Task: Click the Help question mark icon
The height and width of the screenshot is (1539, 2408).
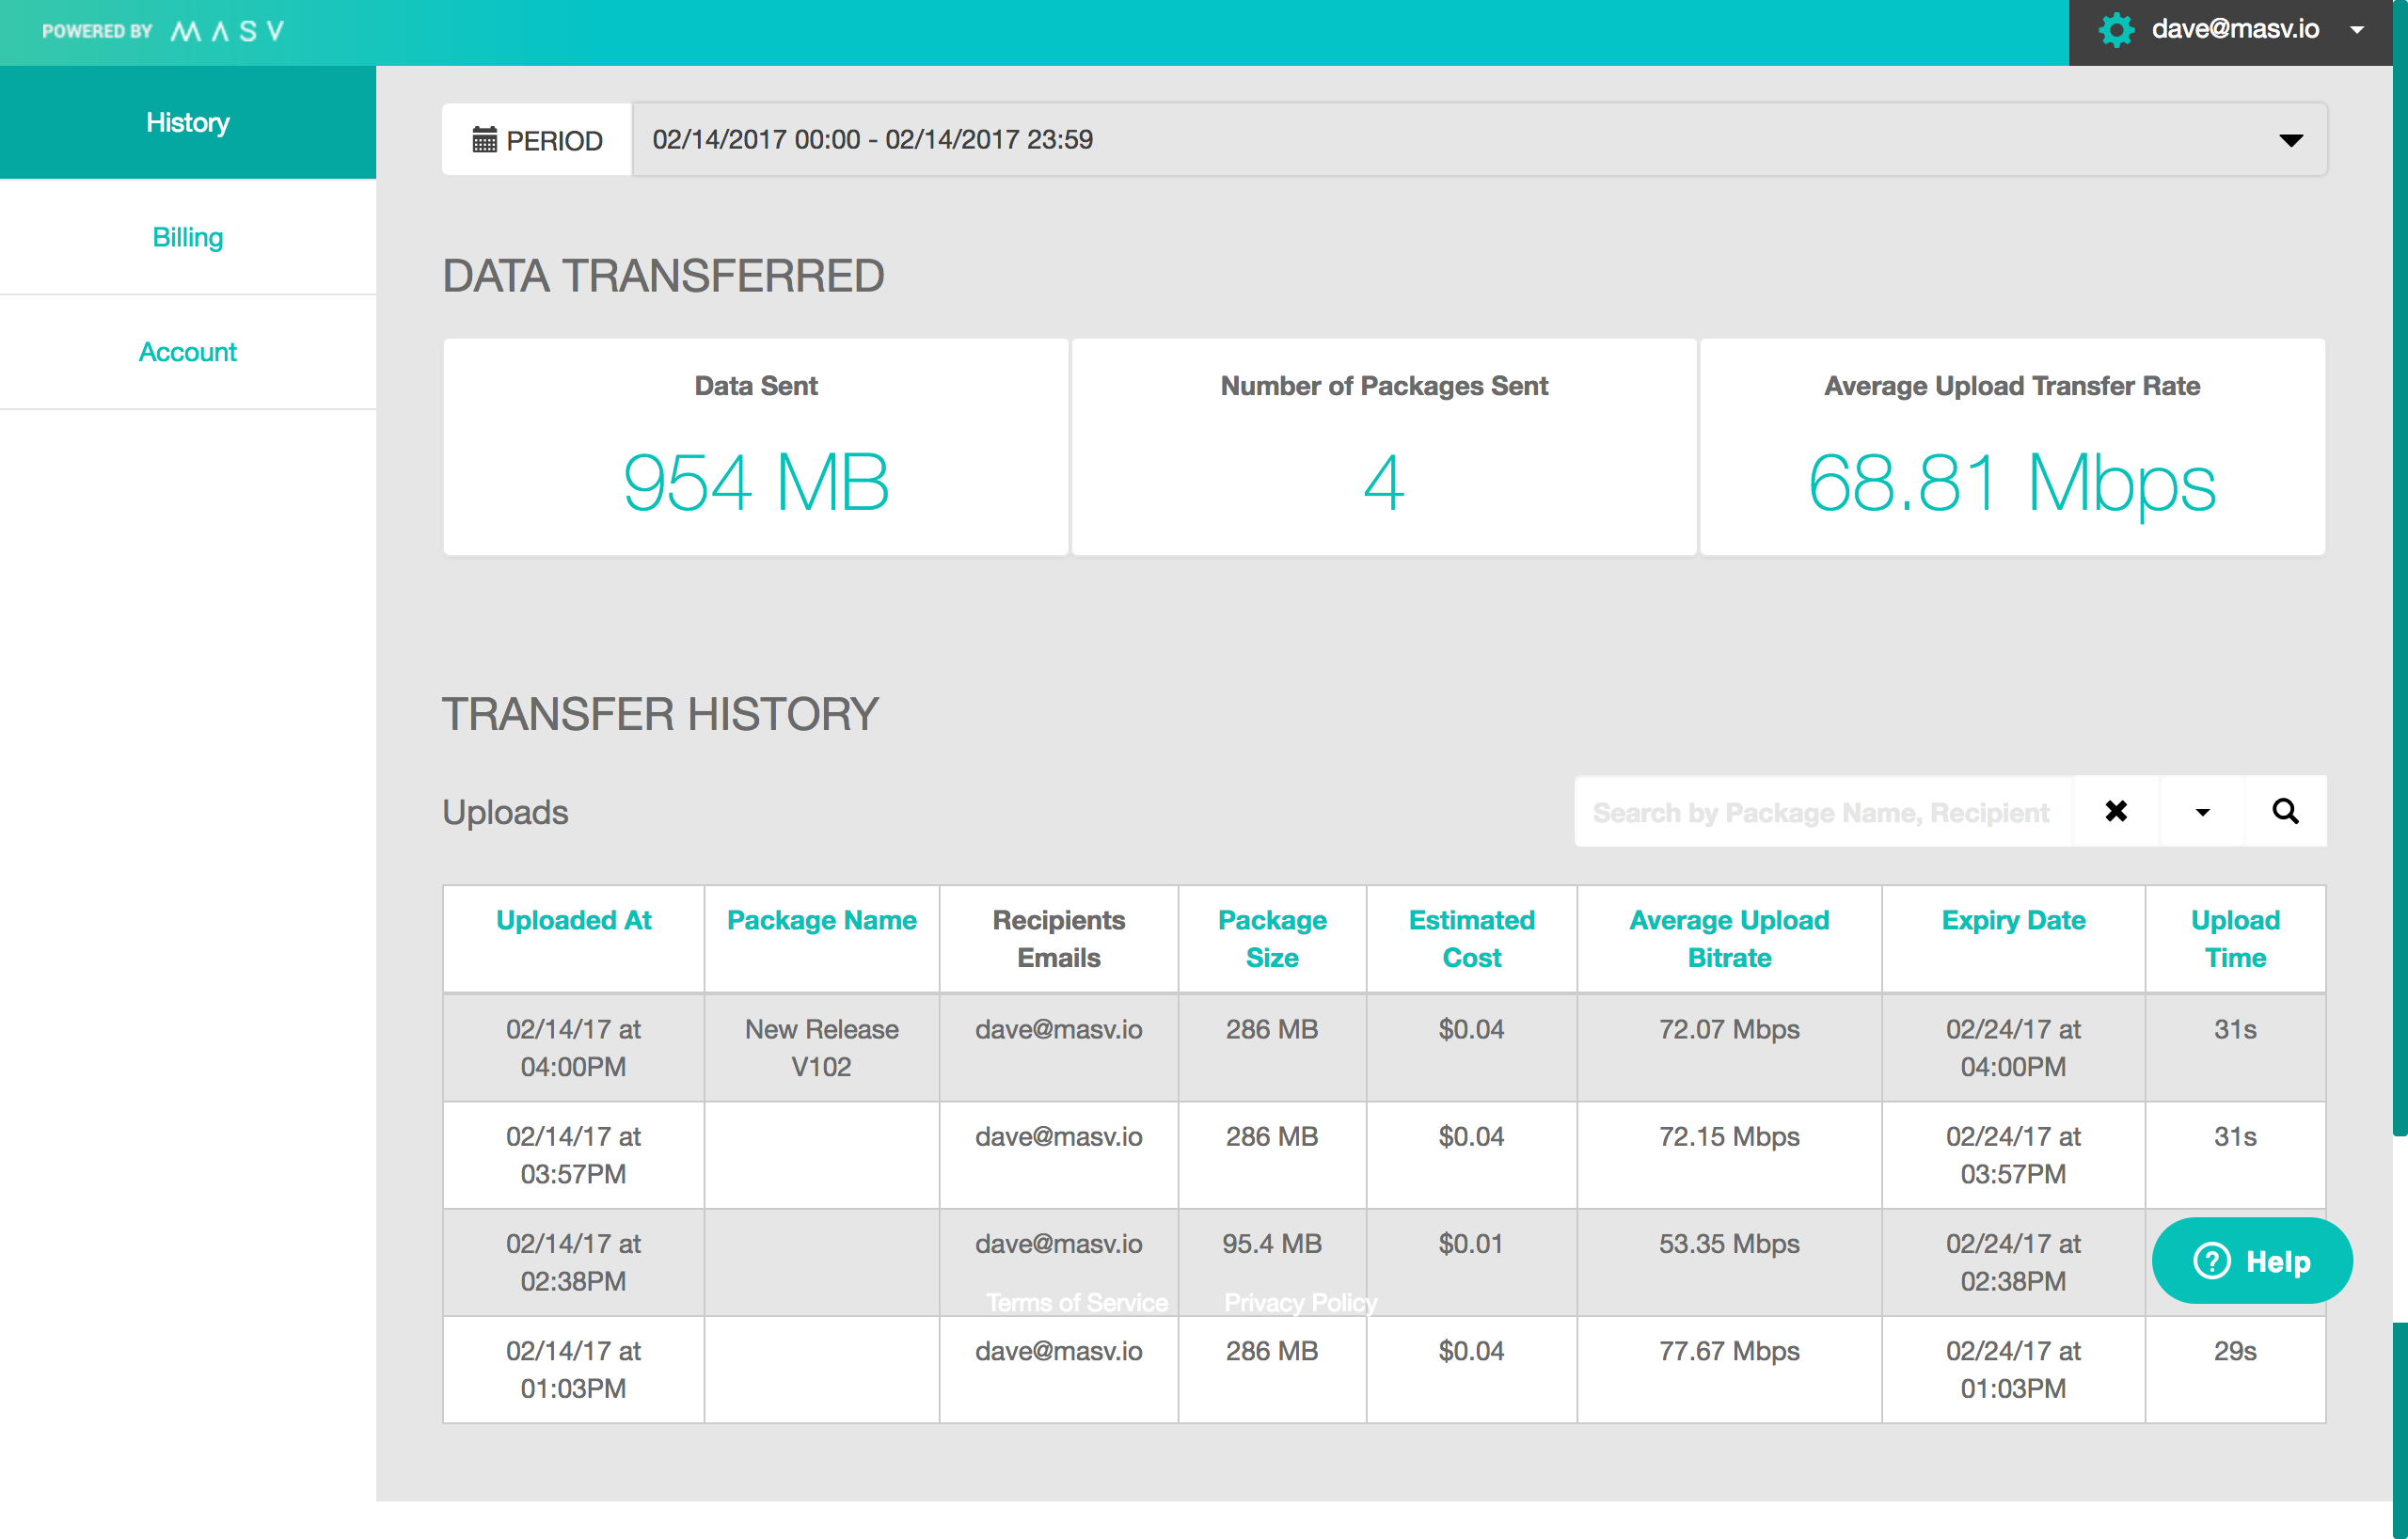Action: [x=2211, y=1261]
